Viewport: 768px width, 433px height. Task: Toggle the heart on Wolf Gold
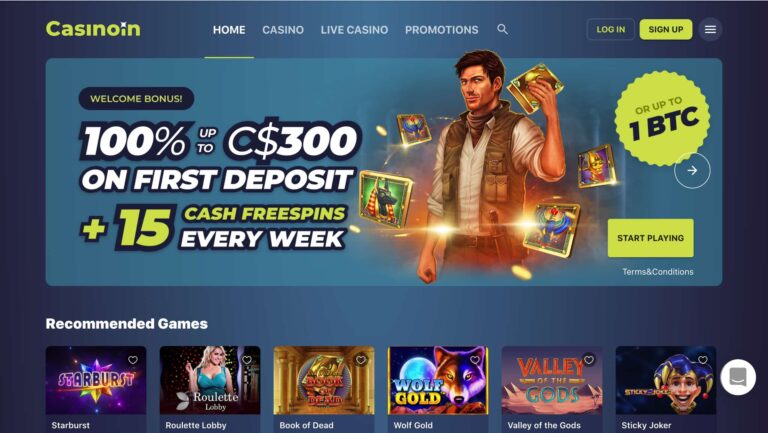coord(475,360)
